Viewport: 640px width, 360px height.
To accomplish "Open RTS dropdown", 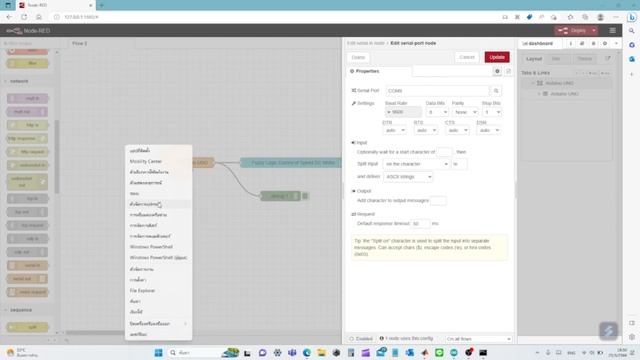I will (426, 130).
